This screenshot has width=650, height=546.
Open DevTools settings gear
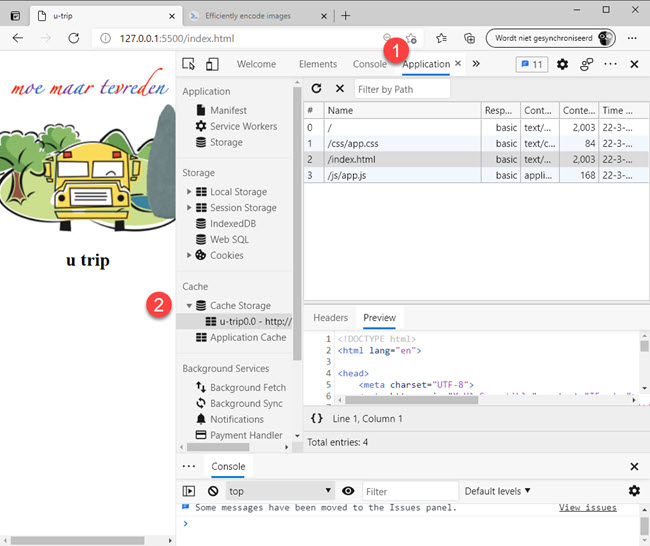562,64
